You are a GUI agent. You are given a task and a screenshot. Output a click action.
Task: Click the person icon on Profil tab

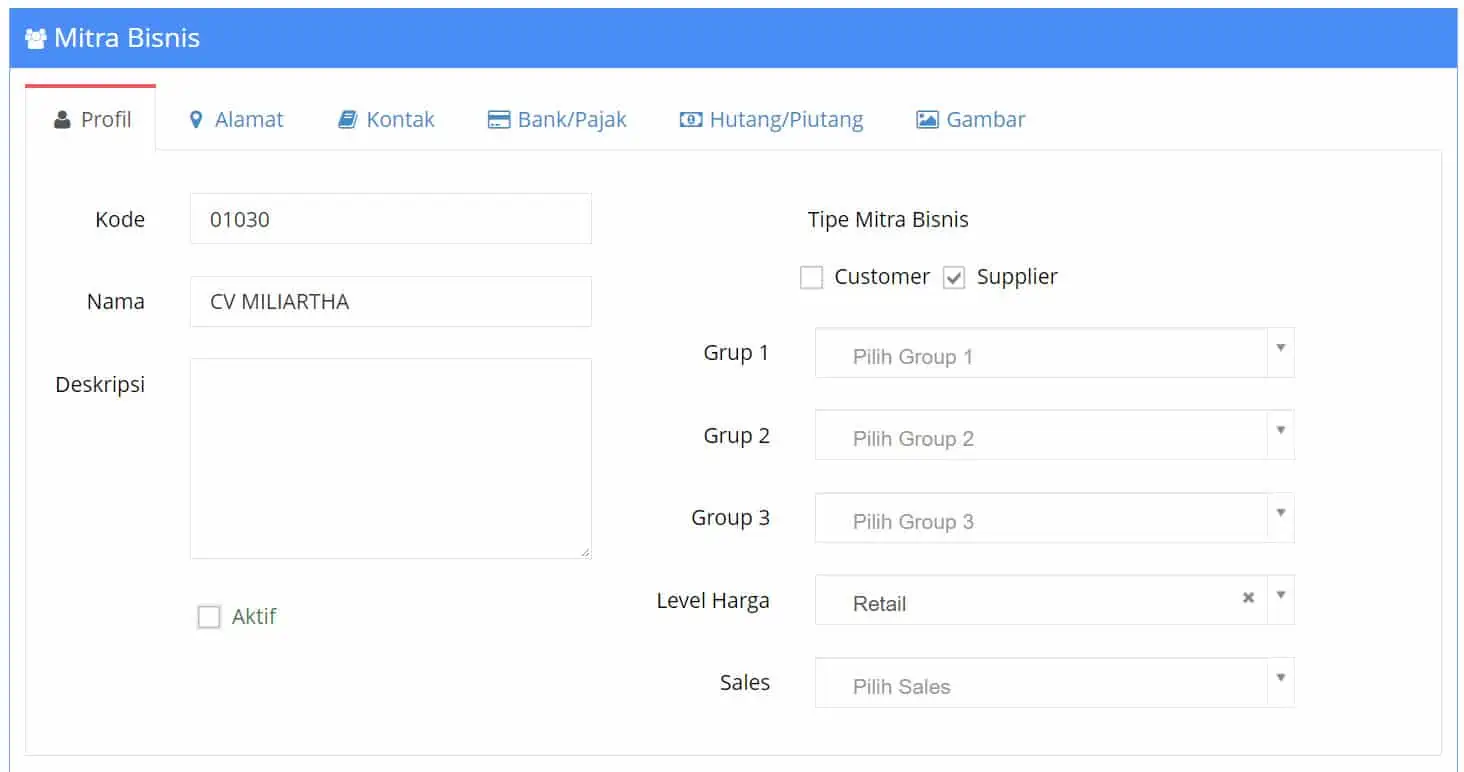pyautogui.click(x=62, y=120)
